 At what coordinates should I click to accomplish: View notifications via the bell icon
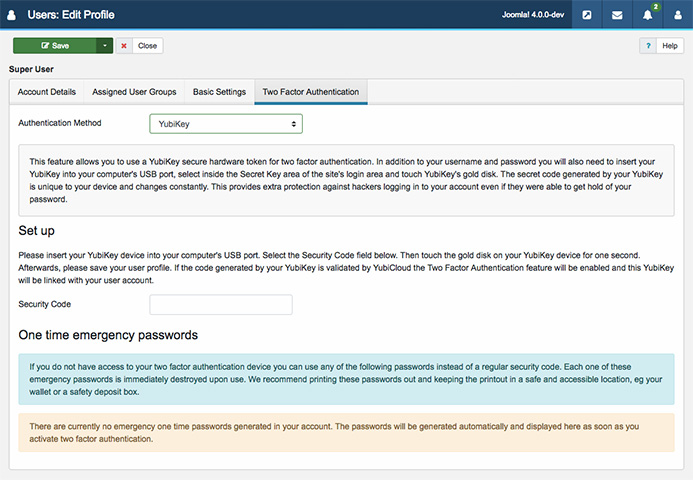coord(647,15)
